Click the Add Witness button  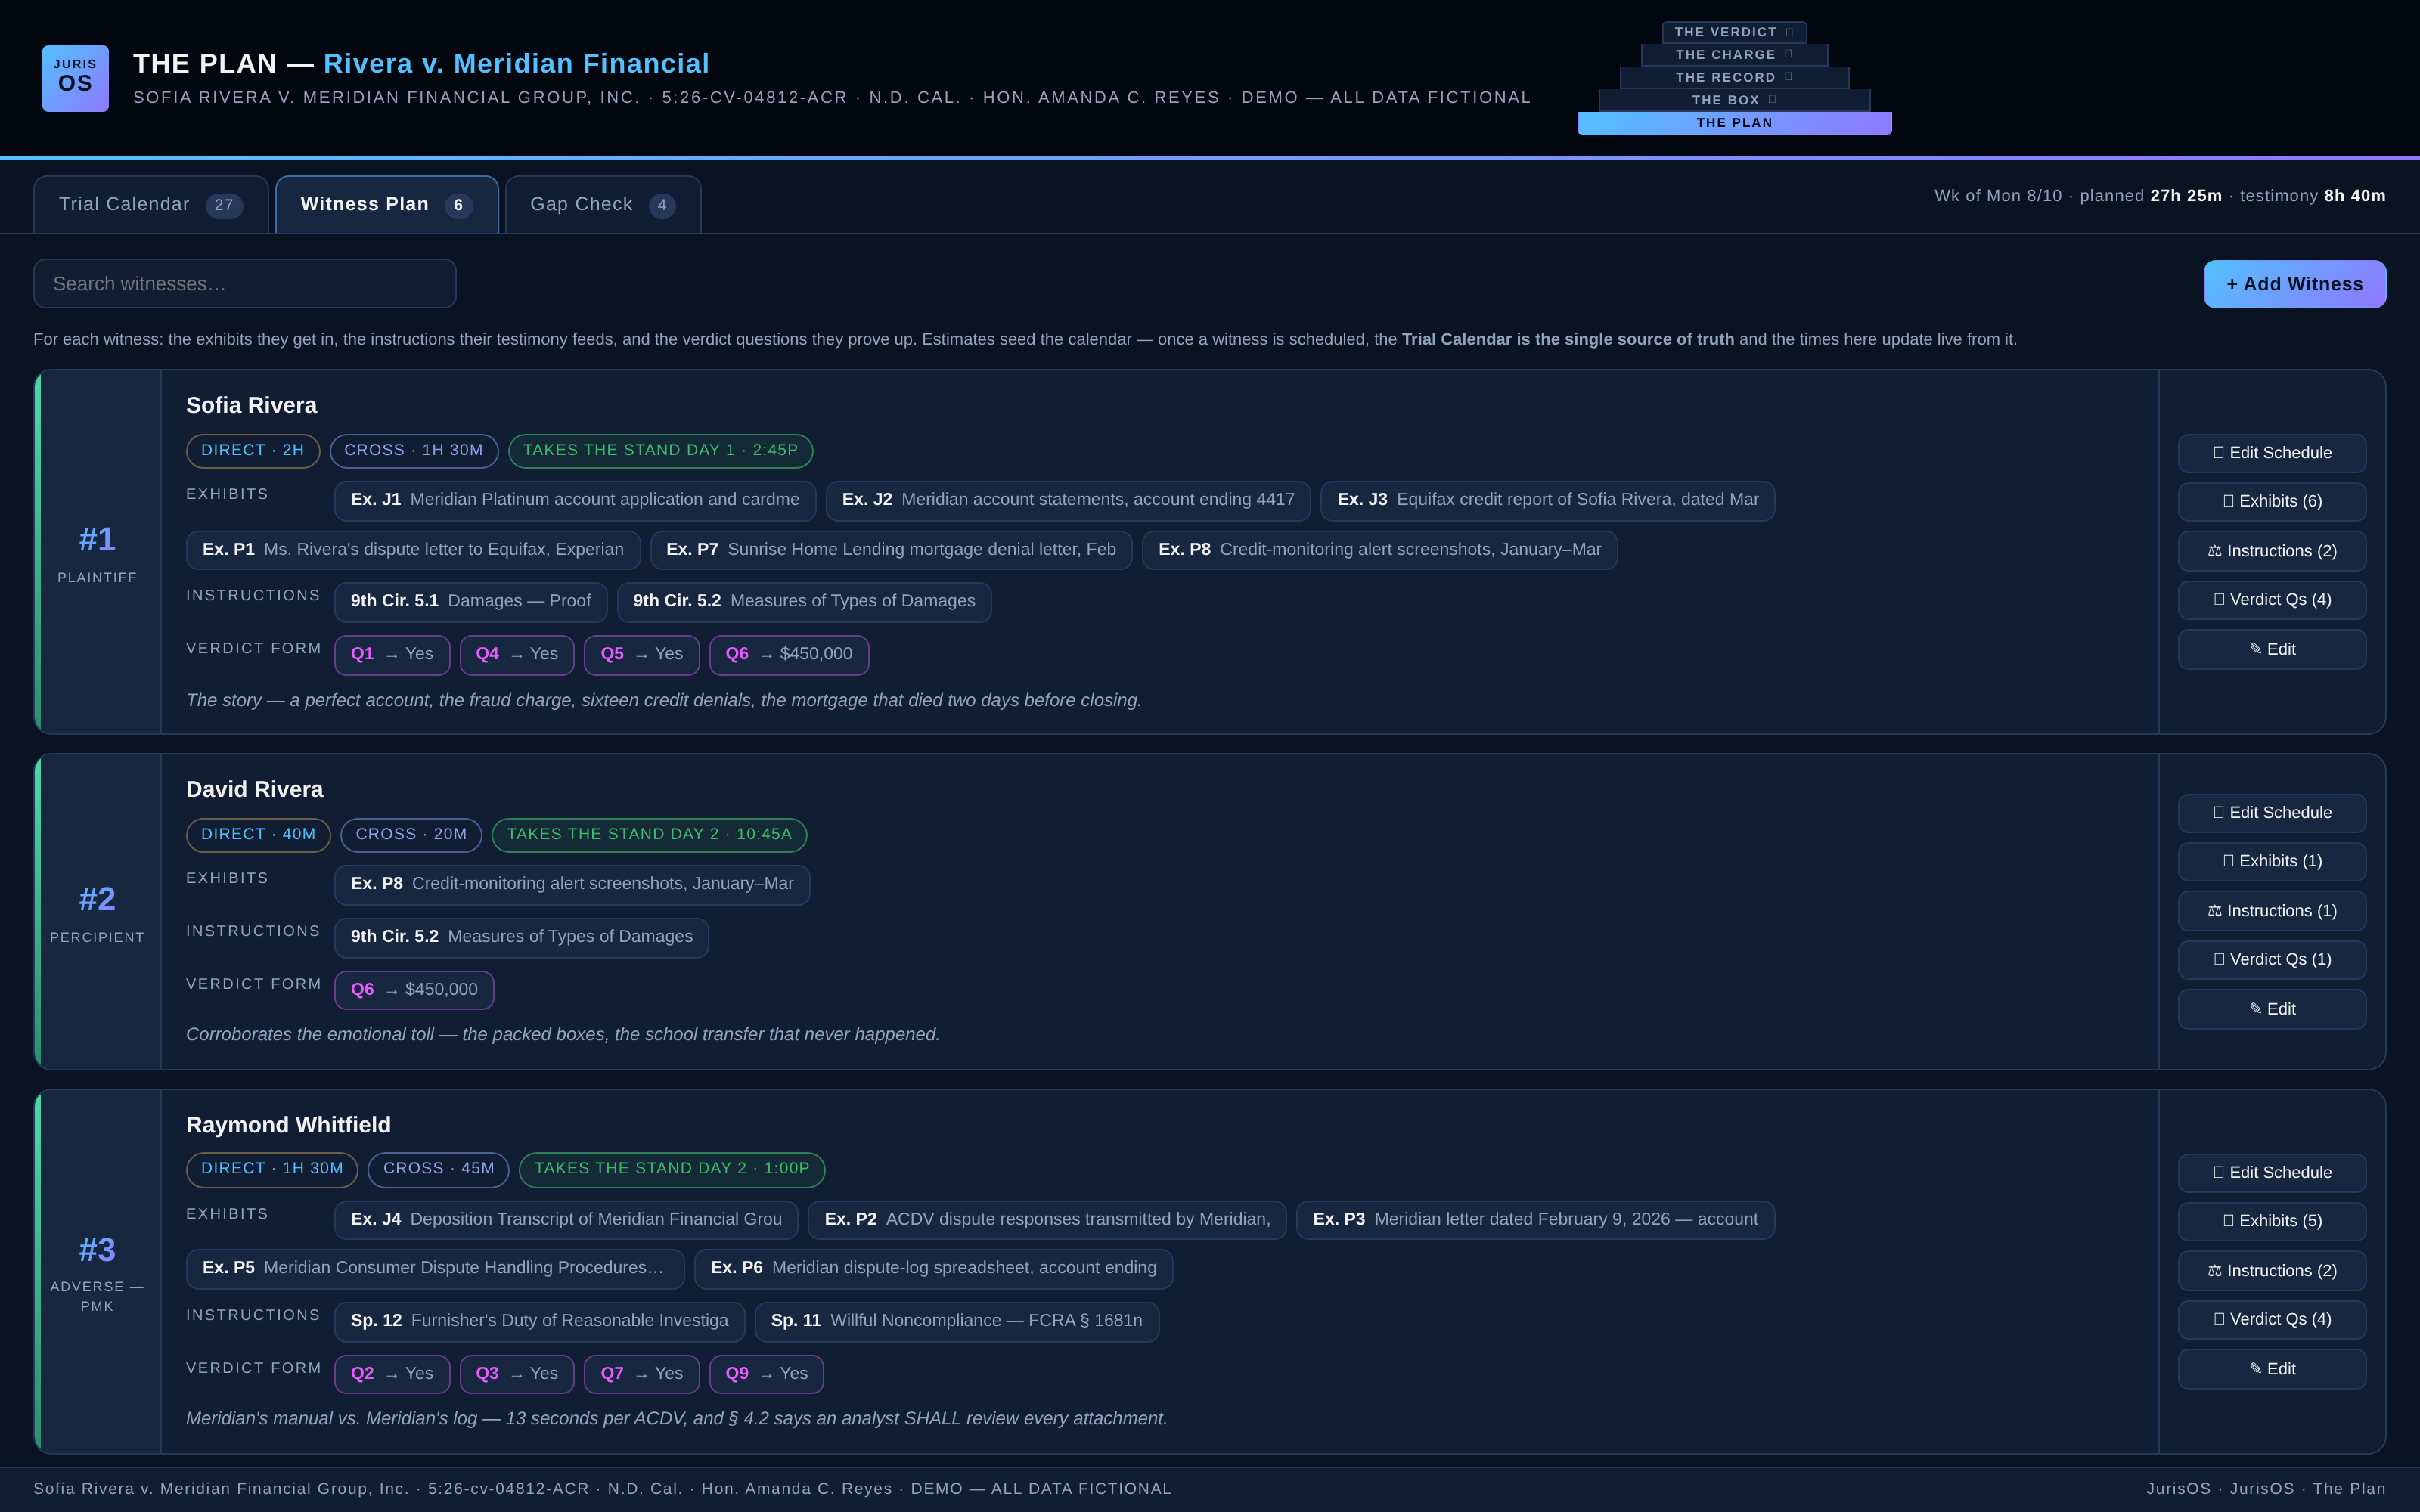(2294, 284)
